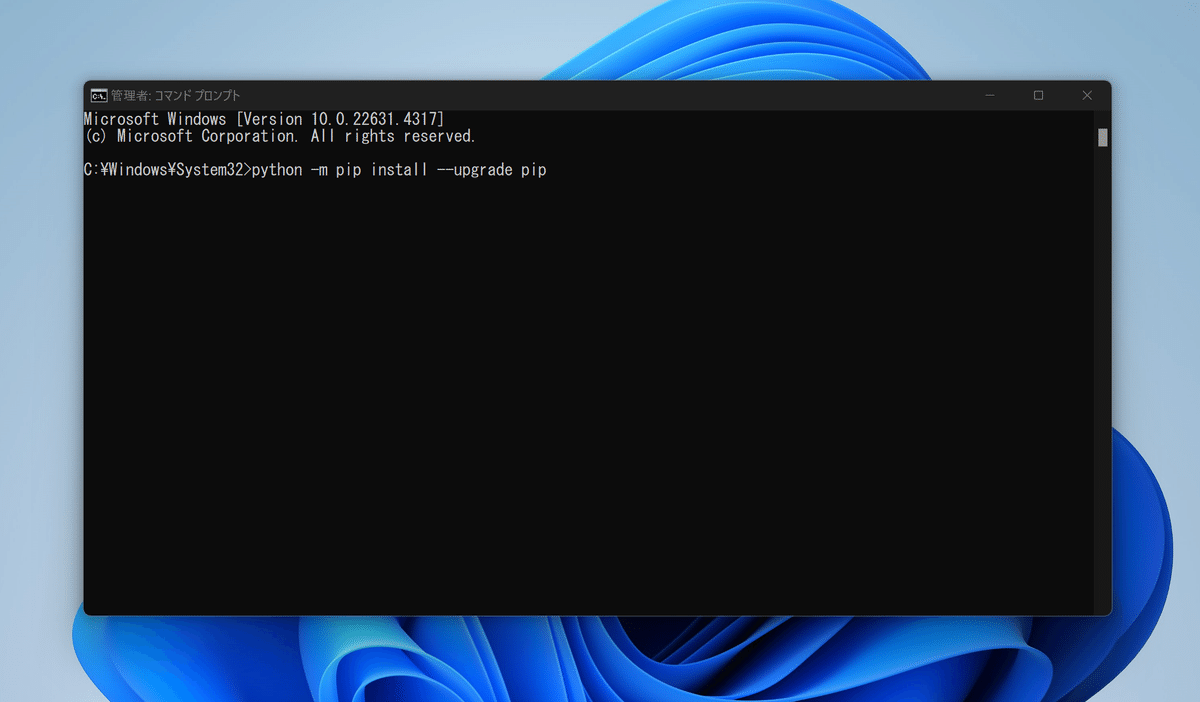Click the Command Prompt icon in title bar
This screenshot has height=702, width=1200.
point(99,95)
